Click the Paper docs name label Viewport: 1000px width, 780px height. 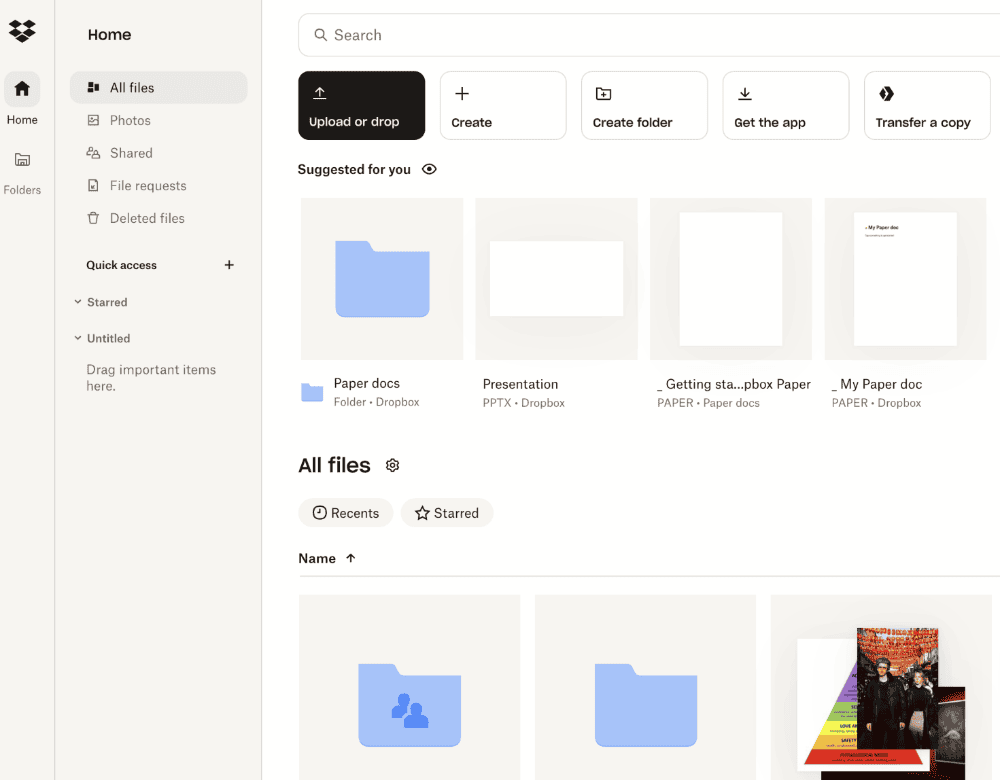(367, 383)
